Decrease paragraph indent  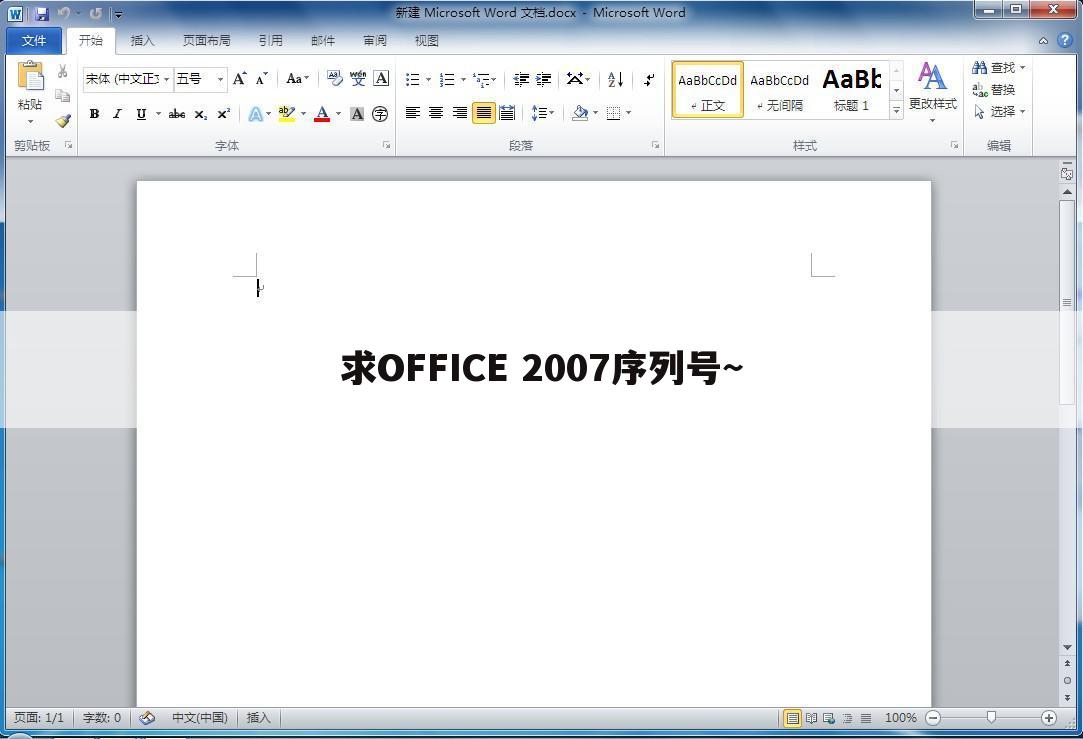(521, 79)
